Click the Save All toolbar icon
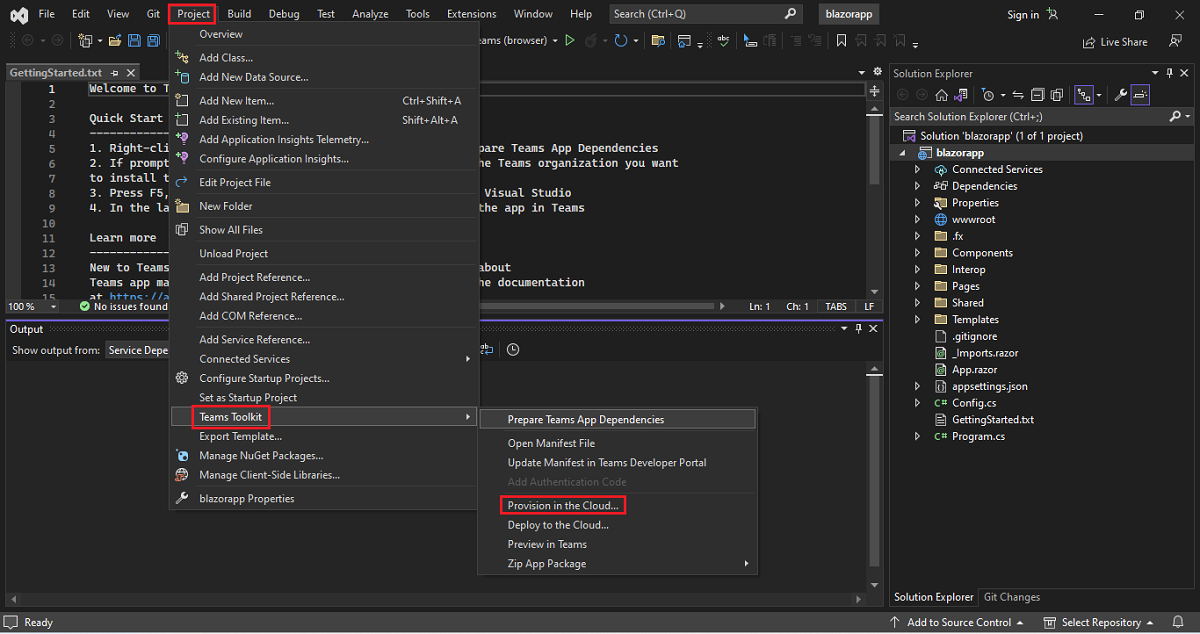The width and height of the screenshot is (1200, 634). pos(153,41)
